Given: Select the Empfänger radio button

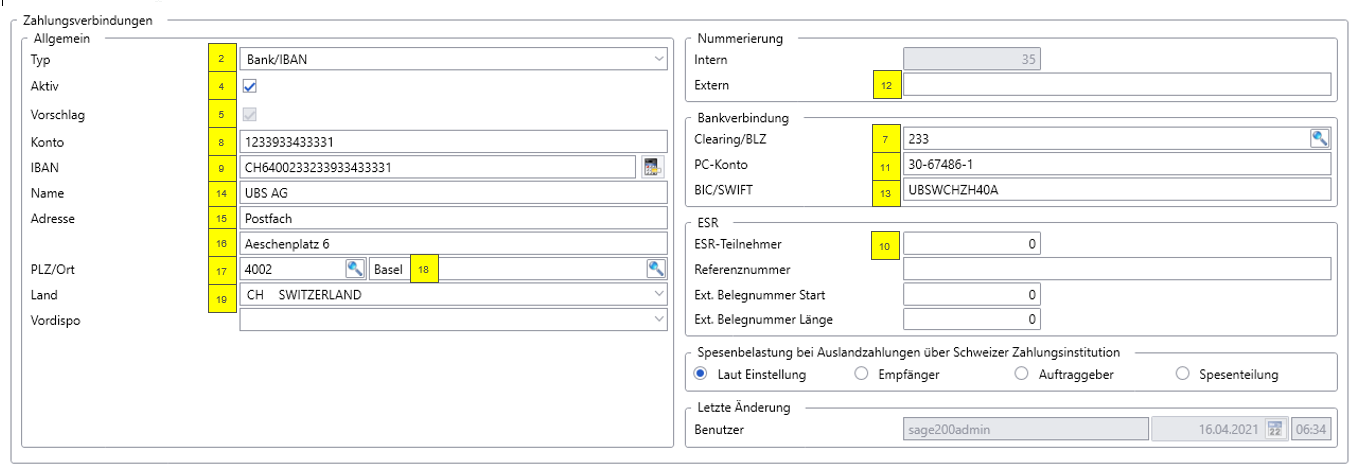Looking at the screenshot, I should pos(862,375).
